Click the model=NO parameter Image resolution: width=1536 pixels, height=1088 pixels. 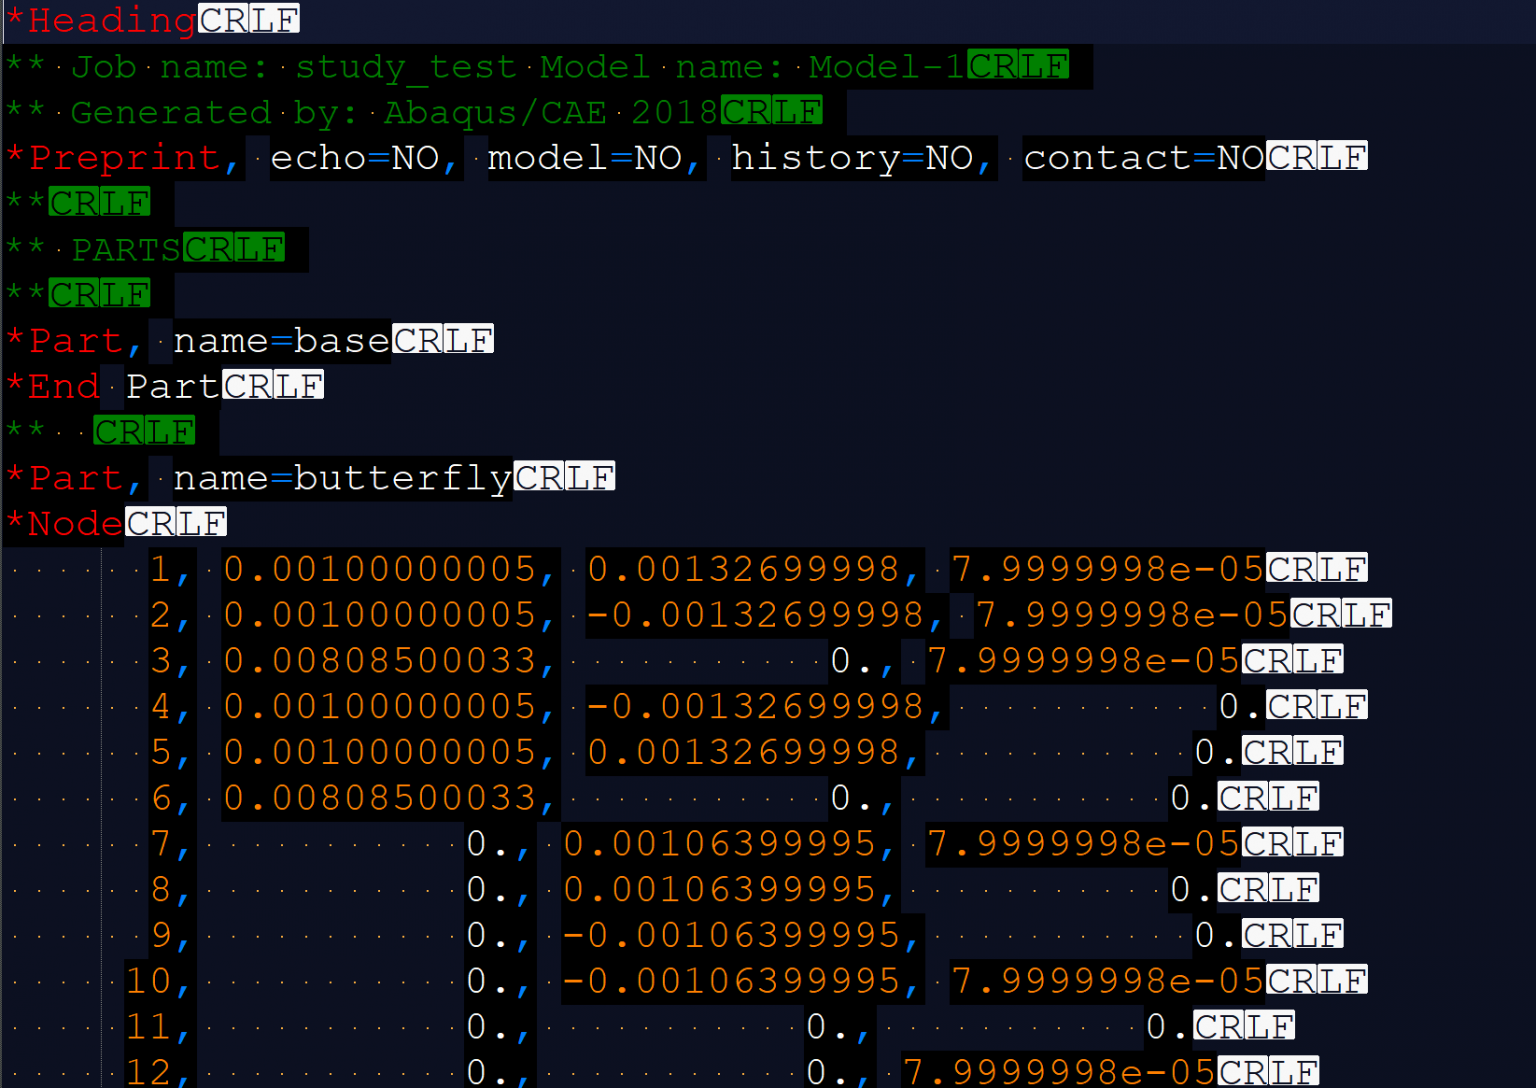pos(585,158)
